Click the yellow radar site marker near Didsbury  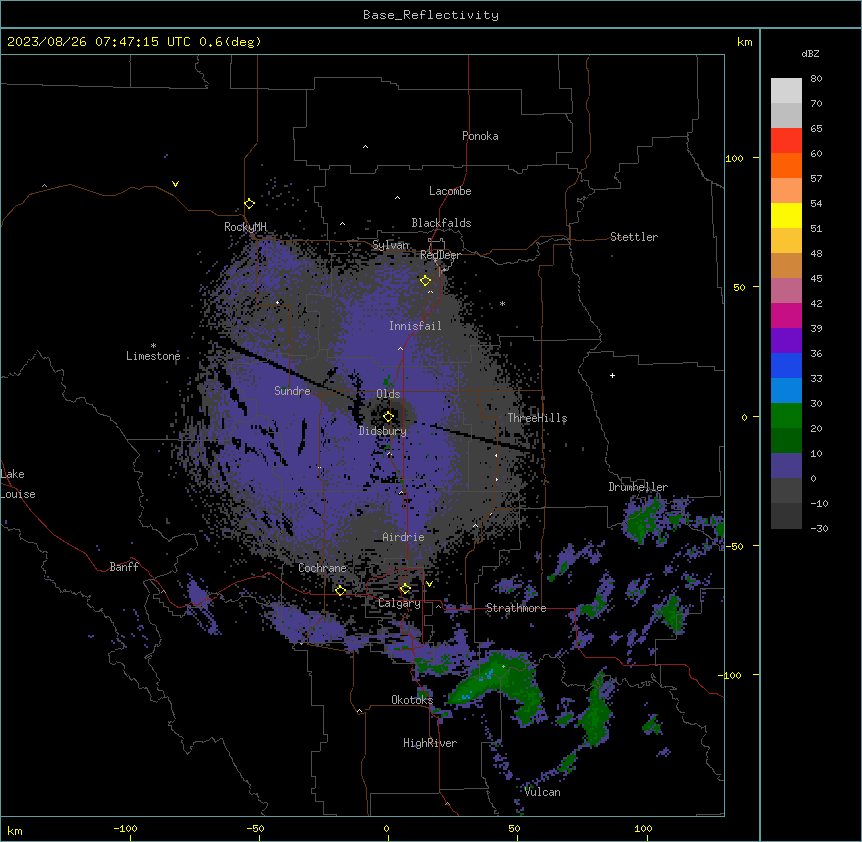pos(388,417)
